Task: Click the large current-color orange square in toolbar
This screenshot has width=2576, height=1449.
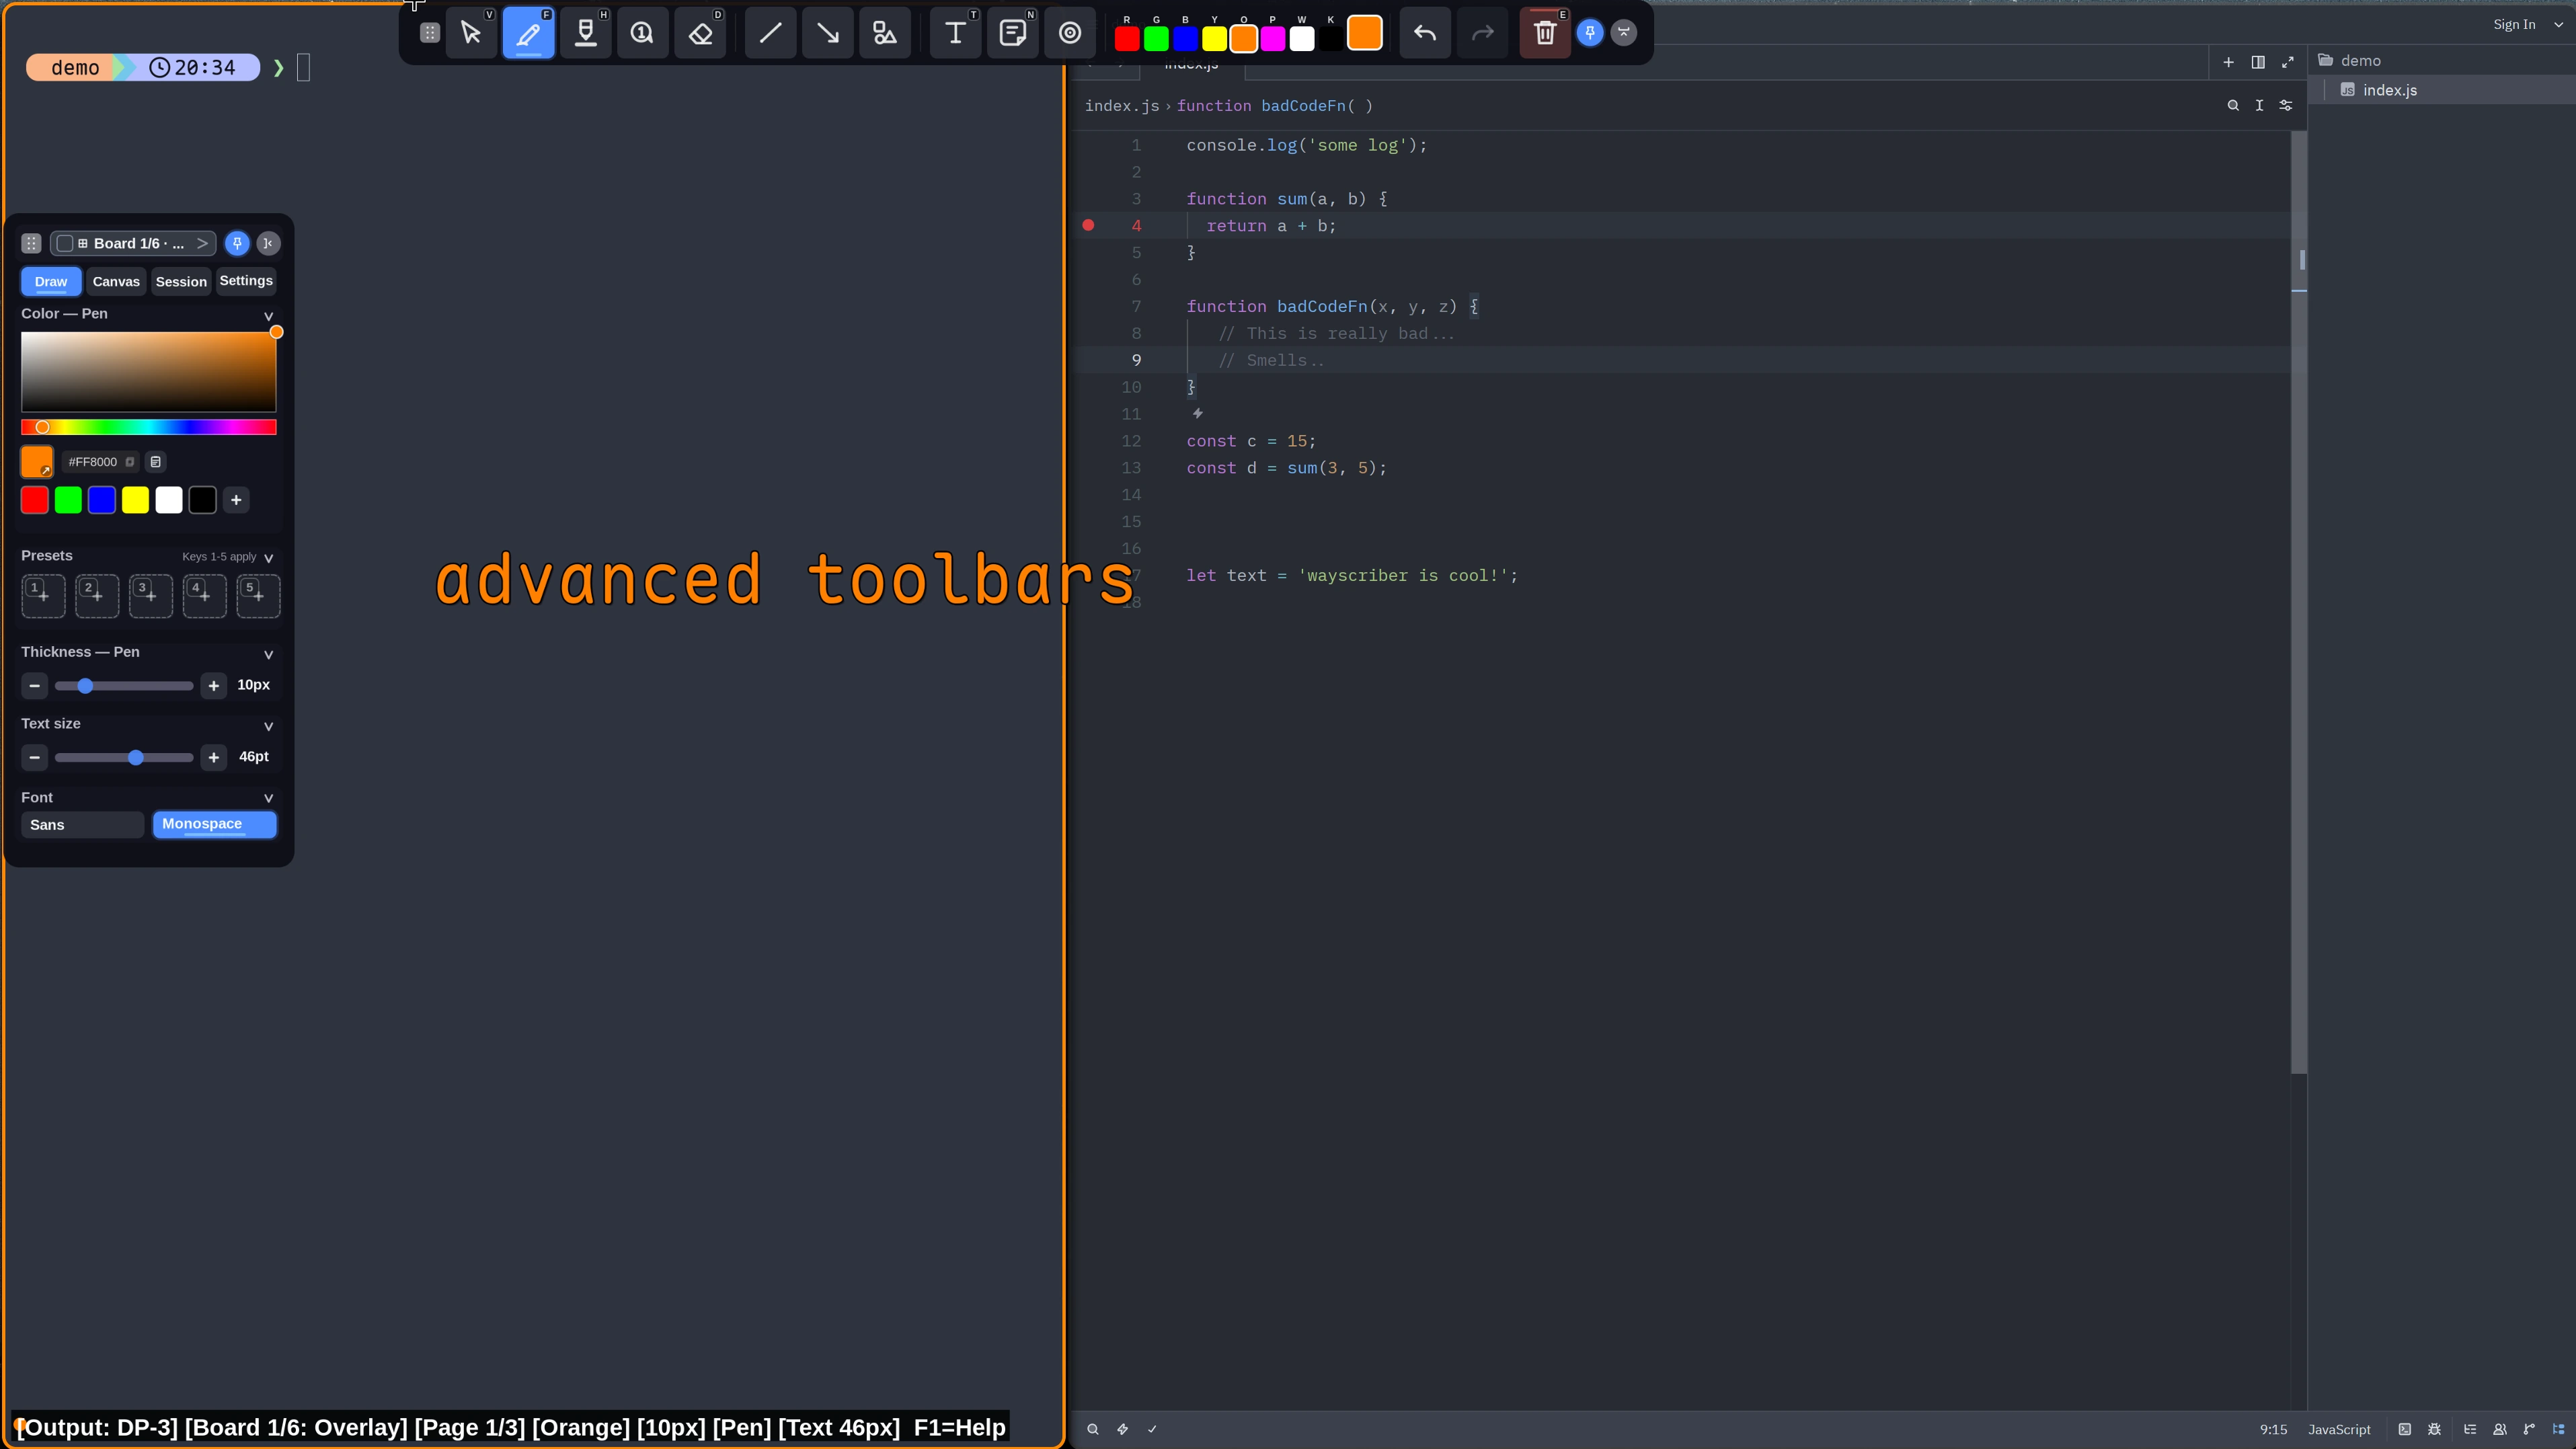Action: click(1364, 33)
